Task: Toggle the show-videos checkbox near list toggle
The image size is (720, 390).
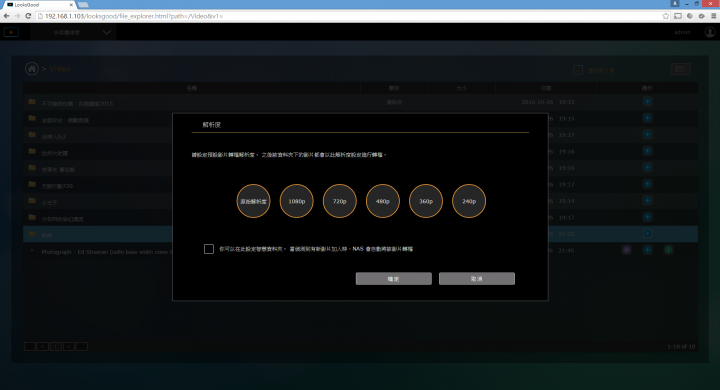Action: coord(578,70)
